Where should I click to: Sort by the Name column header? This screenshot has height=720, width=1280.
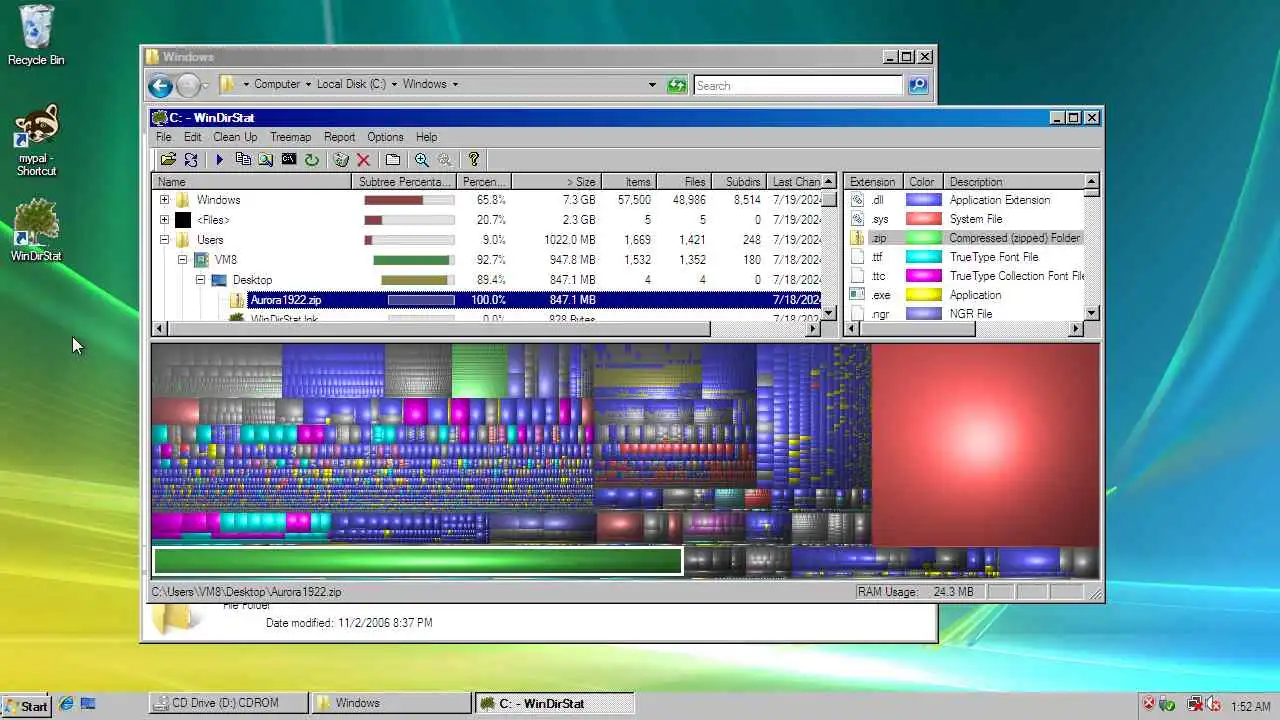click(252, 182)
